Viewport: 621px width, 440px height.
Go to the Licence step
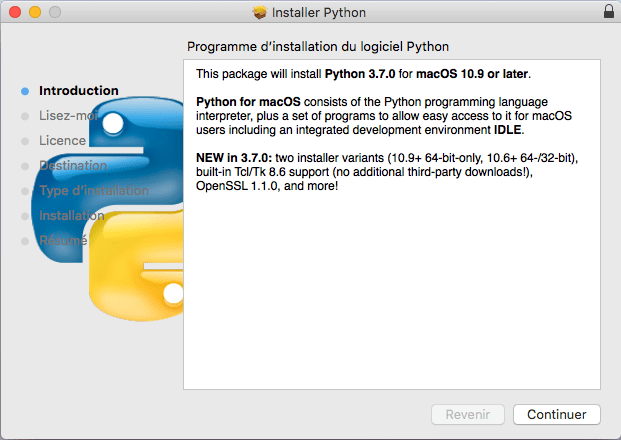click(62, 141)
